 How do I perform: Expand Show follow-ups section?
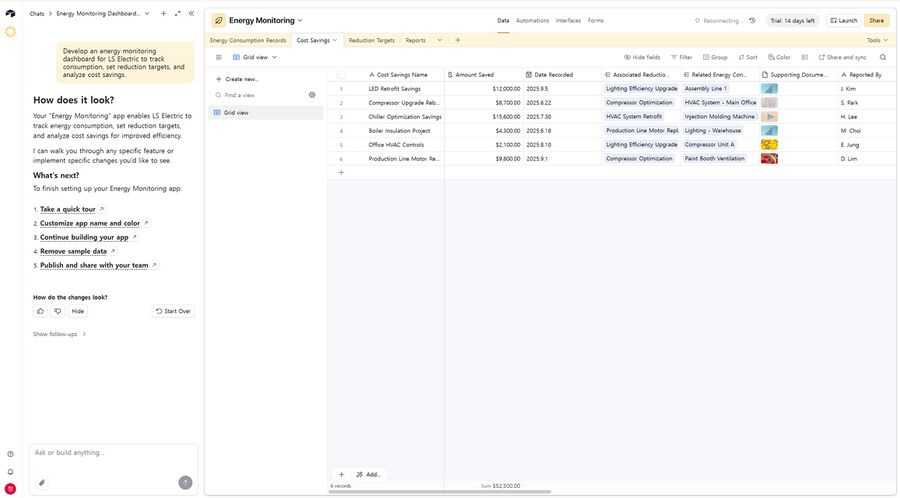click(59, 334)
